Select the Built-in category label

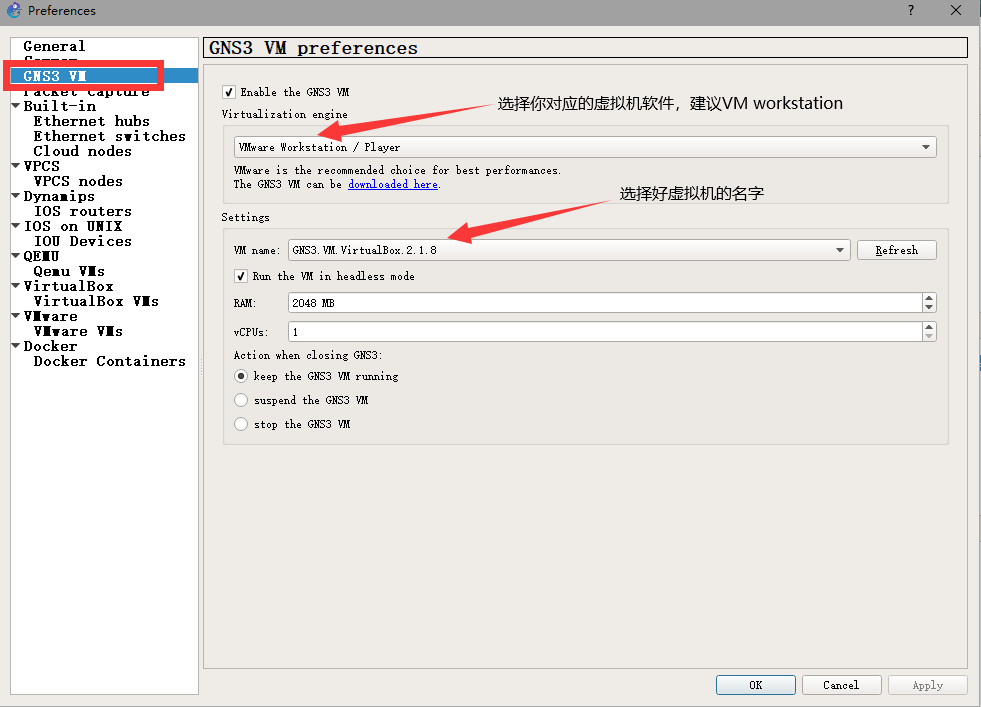click(59, 106)
